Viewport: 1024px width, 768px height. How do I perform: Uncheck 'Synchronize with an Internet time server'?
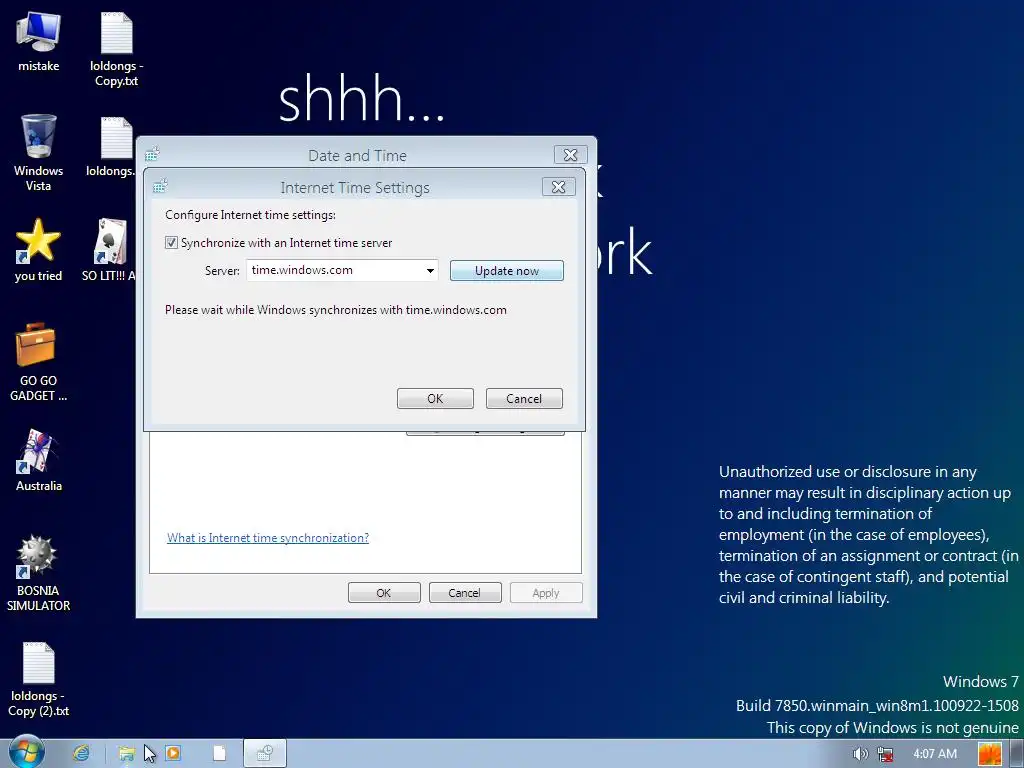click(x=171, y=243)
